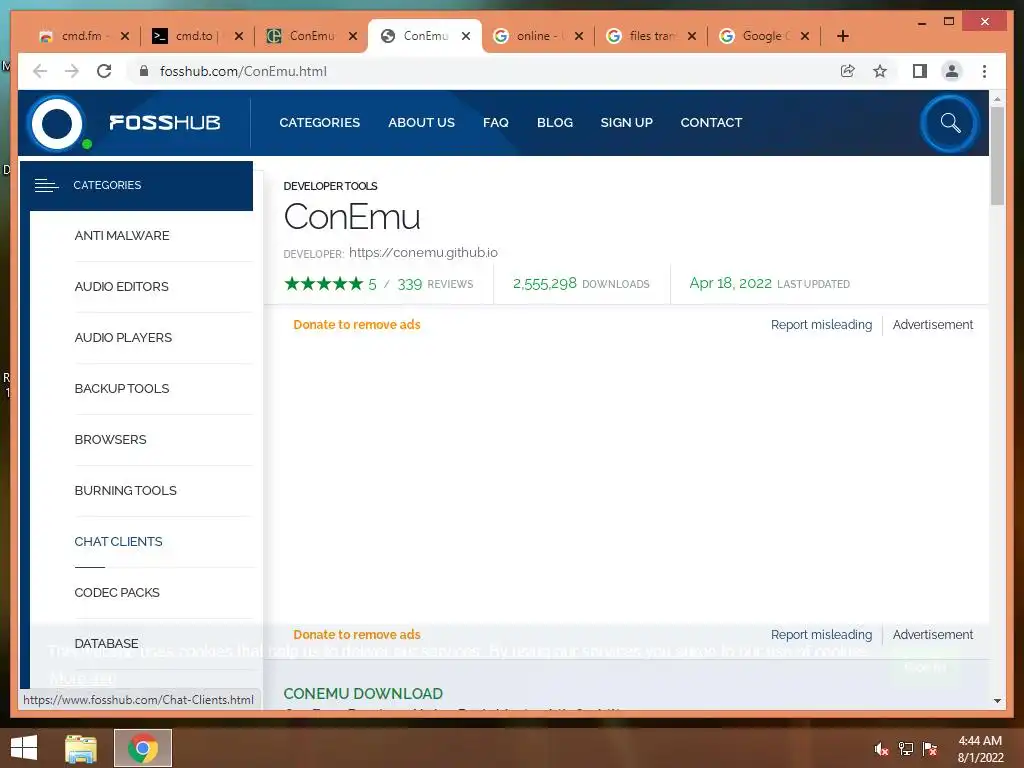Select AUDIO PLAYERS category
Viewport: 1024px width, 768px height.
[123, 338]
